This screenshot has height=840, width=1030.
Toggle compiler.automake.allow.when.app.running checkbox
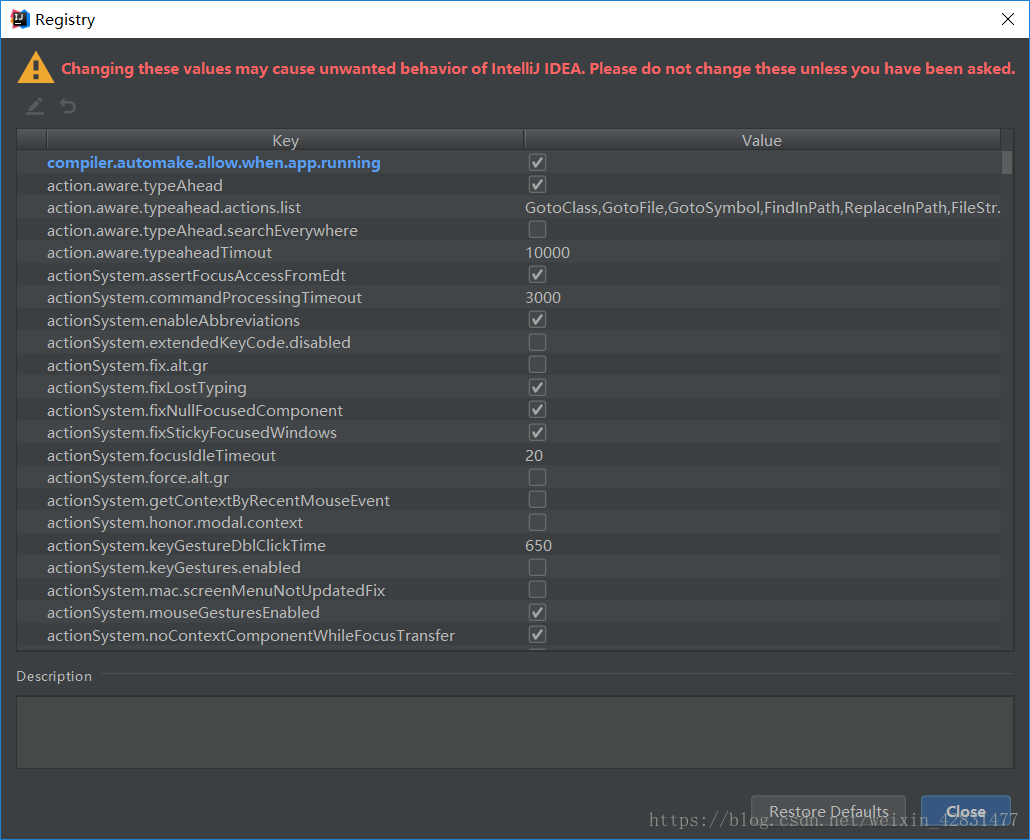537,161
